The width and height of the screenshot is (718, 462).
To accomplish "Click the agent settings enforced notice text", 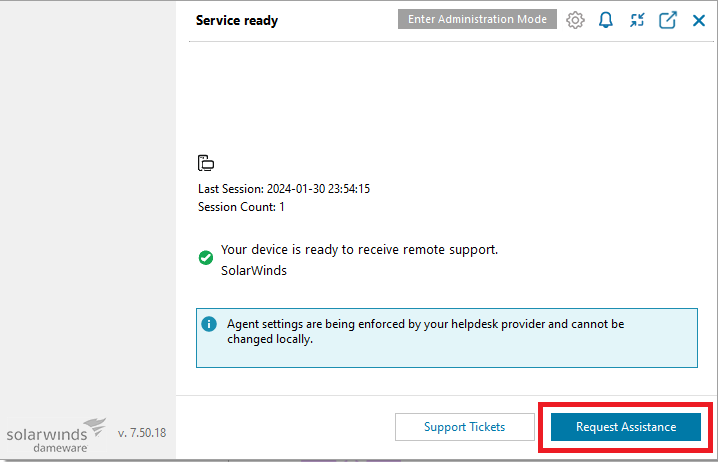I will point(425,332).
